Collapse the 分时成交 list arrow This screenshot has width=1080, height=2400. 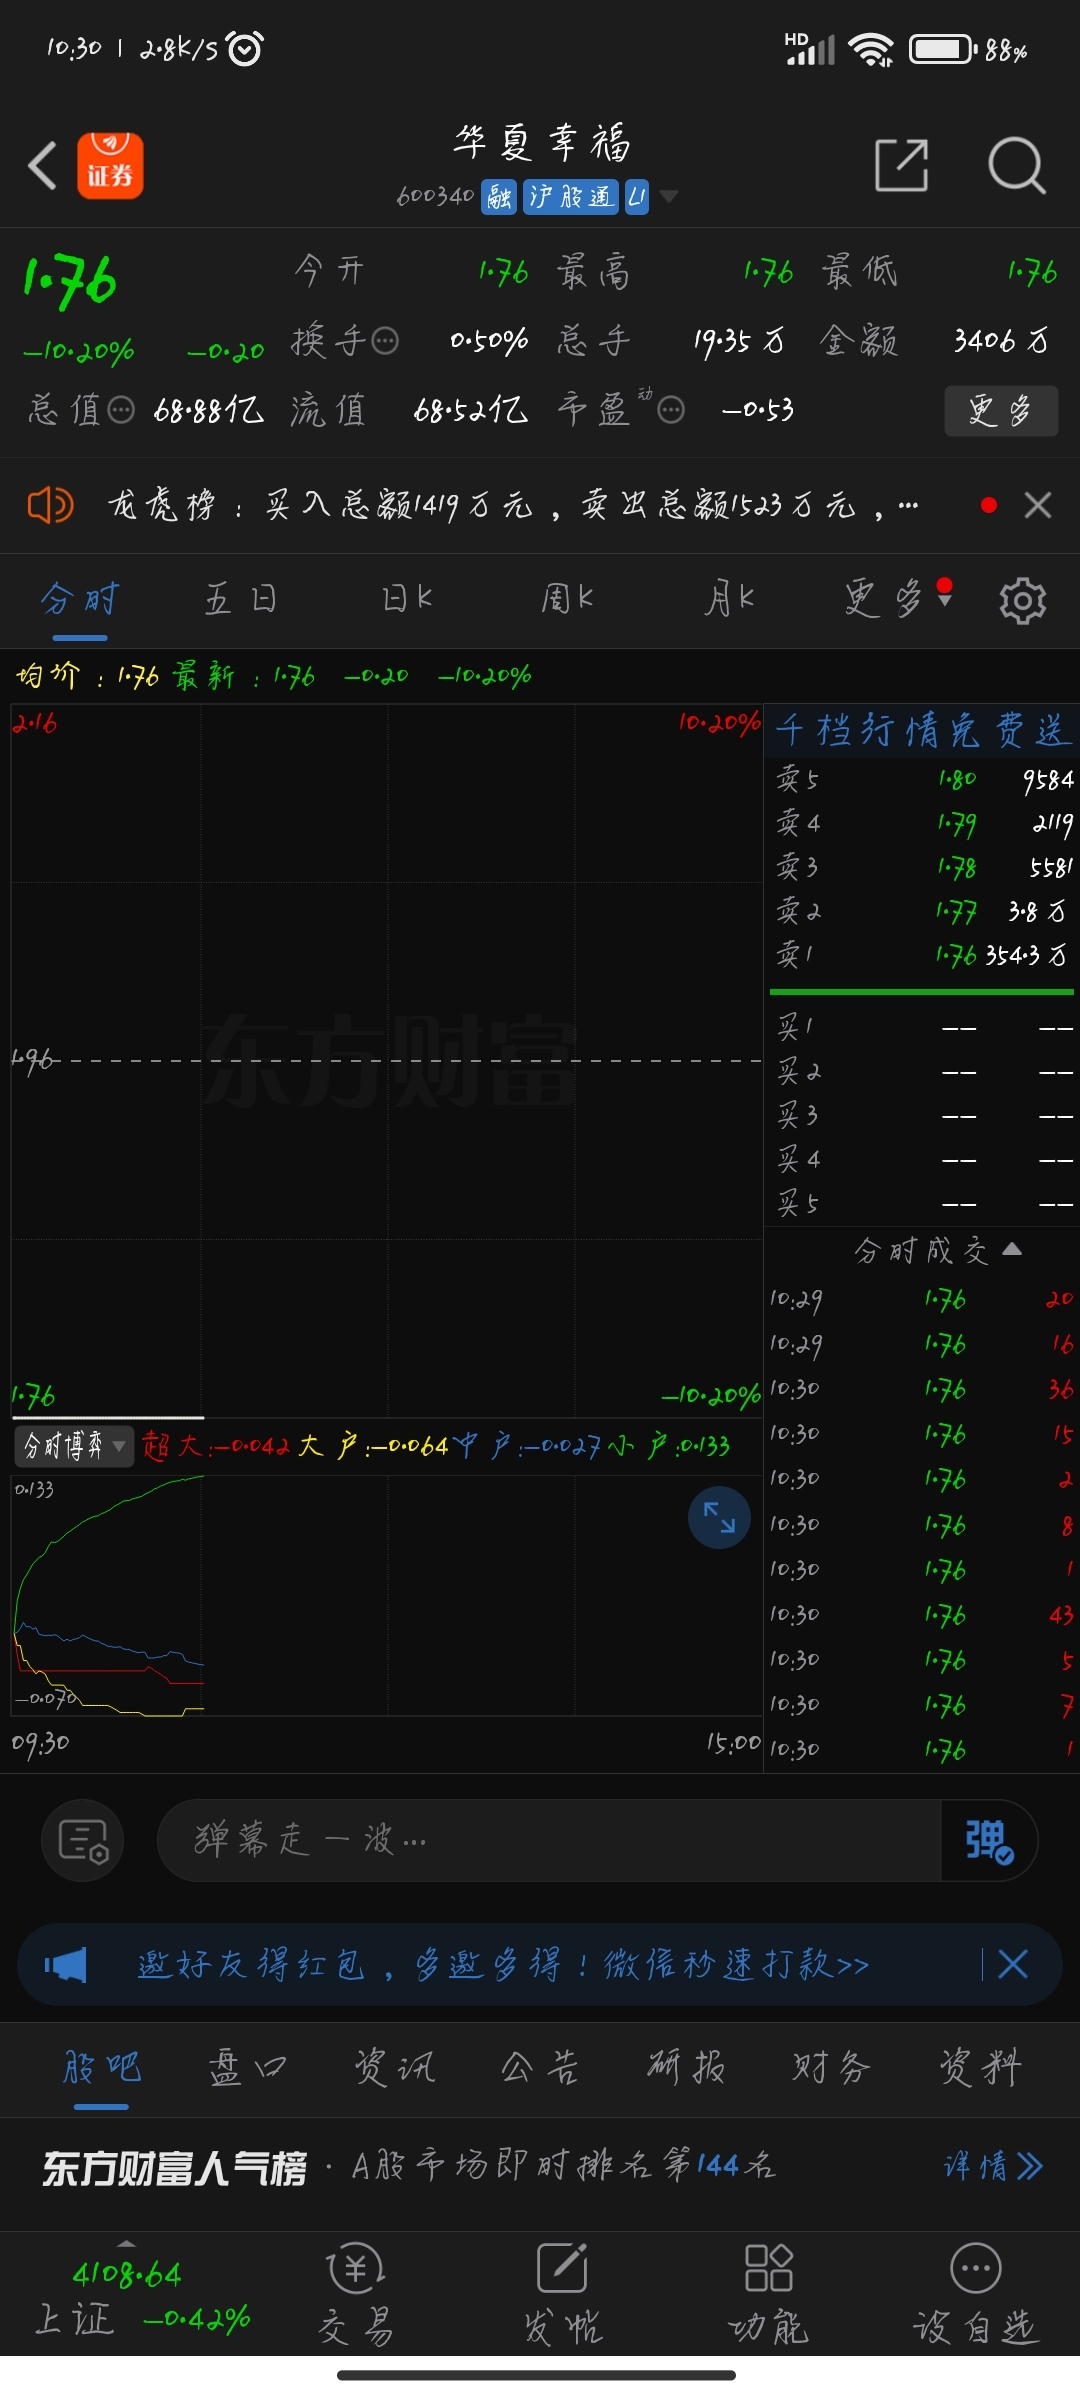pyautogui.click(x=1012, y=1249)
